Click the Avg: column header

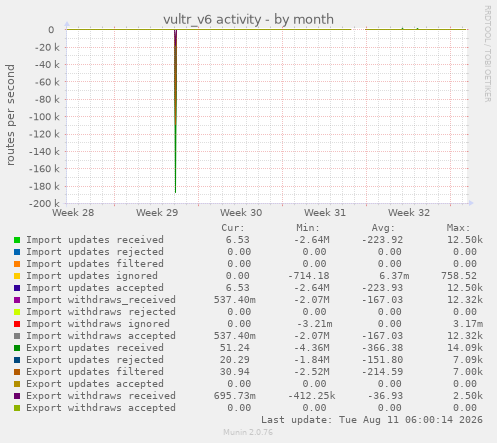(383, 228)
